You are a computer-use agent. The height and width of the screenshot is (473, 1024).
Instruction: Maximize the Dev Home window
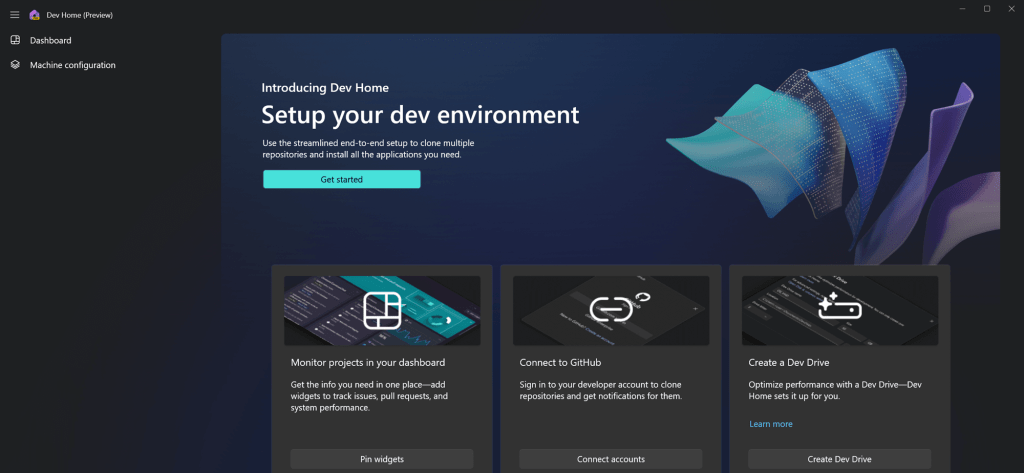(986, 9)
